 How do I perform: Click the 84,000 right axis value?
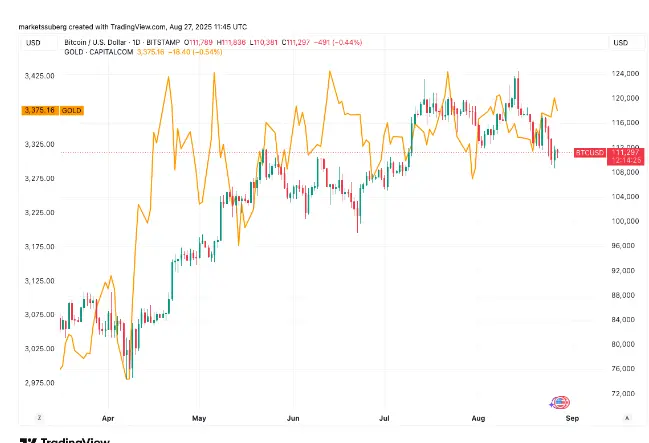[623, 319]
